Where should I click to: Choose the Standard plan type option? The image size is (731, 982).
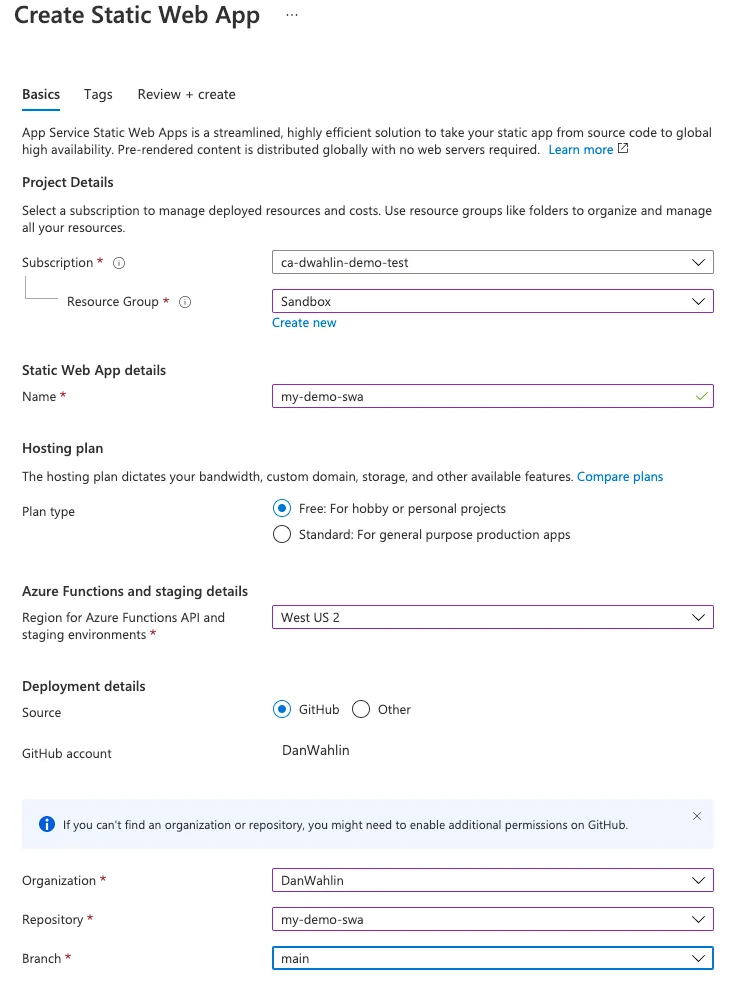282,534
